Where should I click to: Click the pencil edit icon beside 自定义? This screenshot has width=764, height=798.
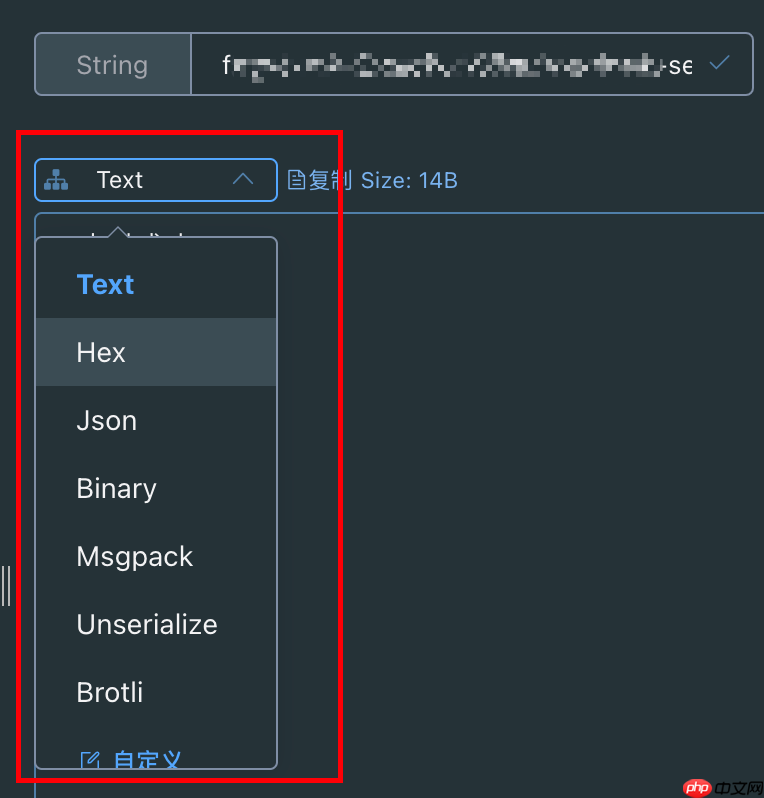[x=90, y=760]
